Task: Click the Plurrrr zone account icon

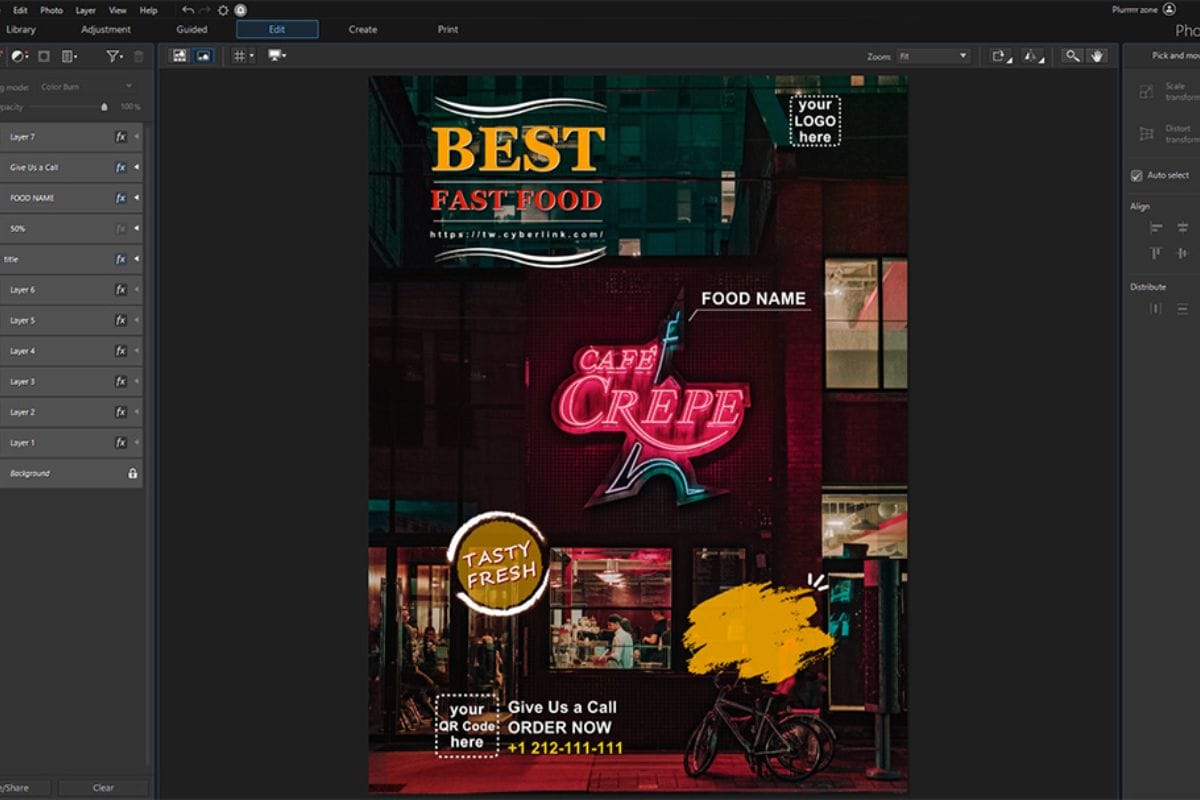Action: 1169,9
